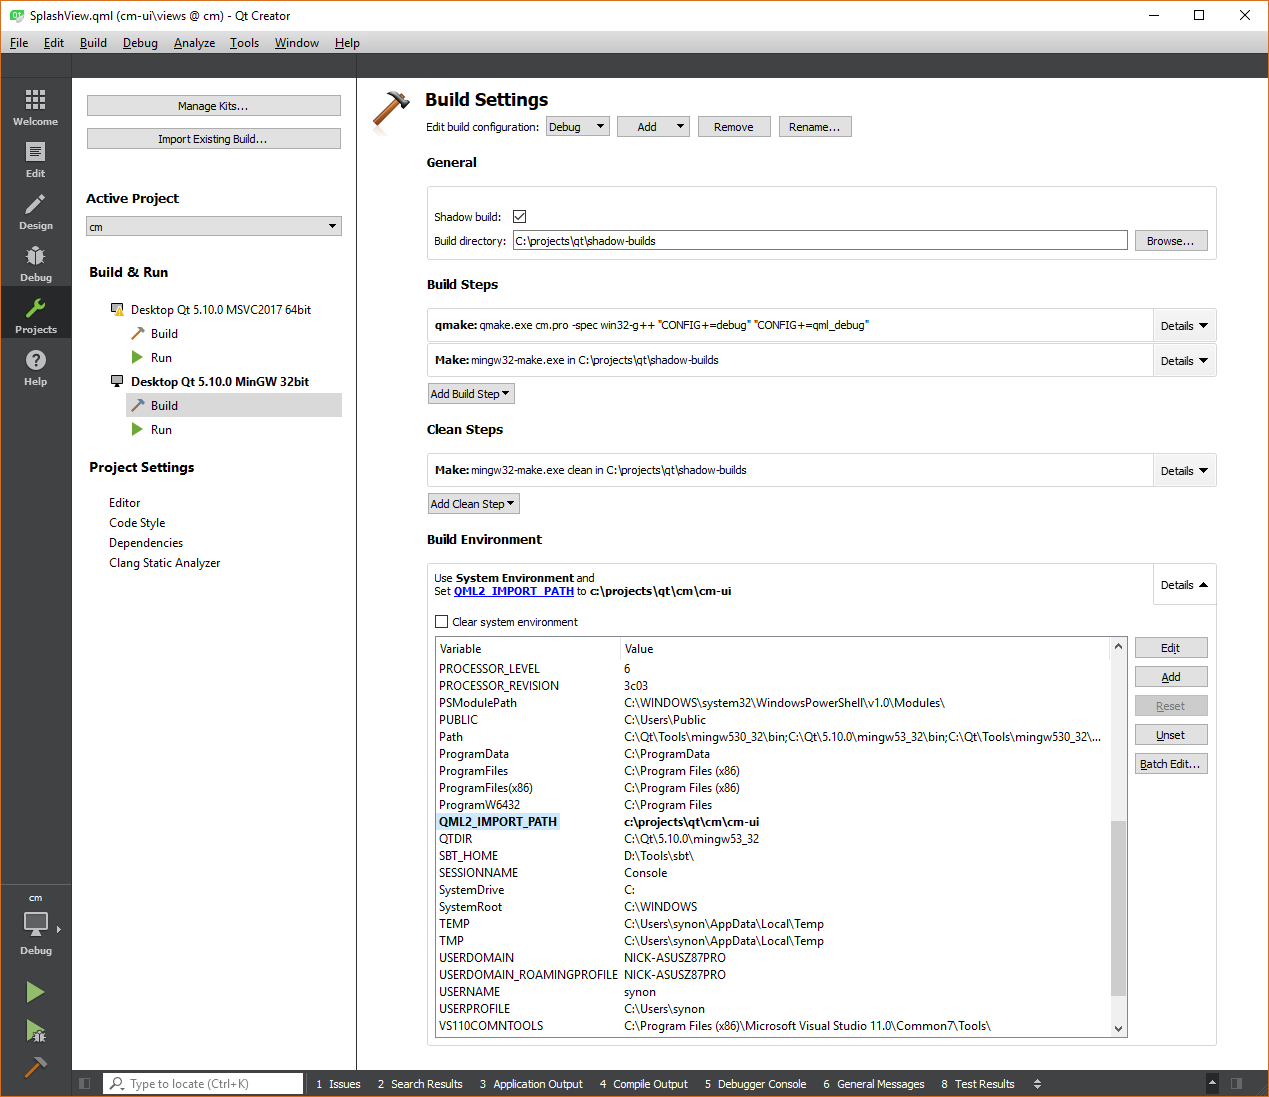Screen dimensions: 1269x1097
Task: Open the Analyze menu
Action: 194,43
